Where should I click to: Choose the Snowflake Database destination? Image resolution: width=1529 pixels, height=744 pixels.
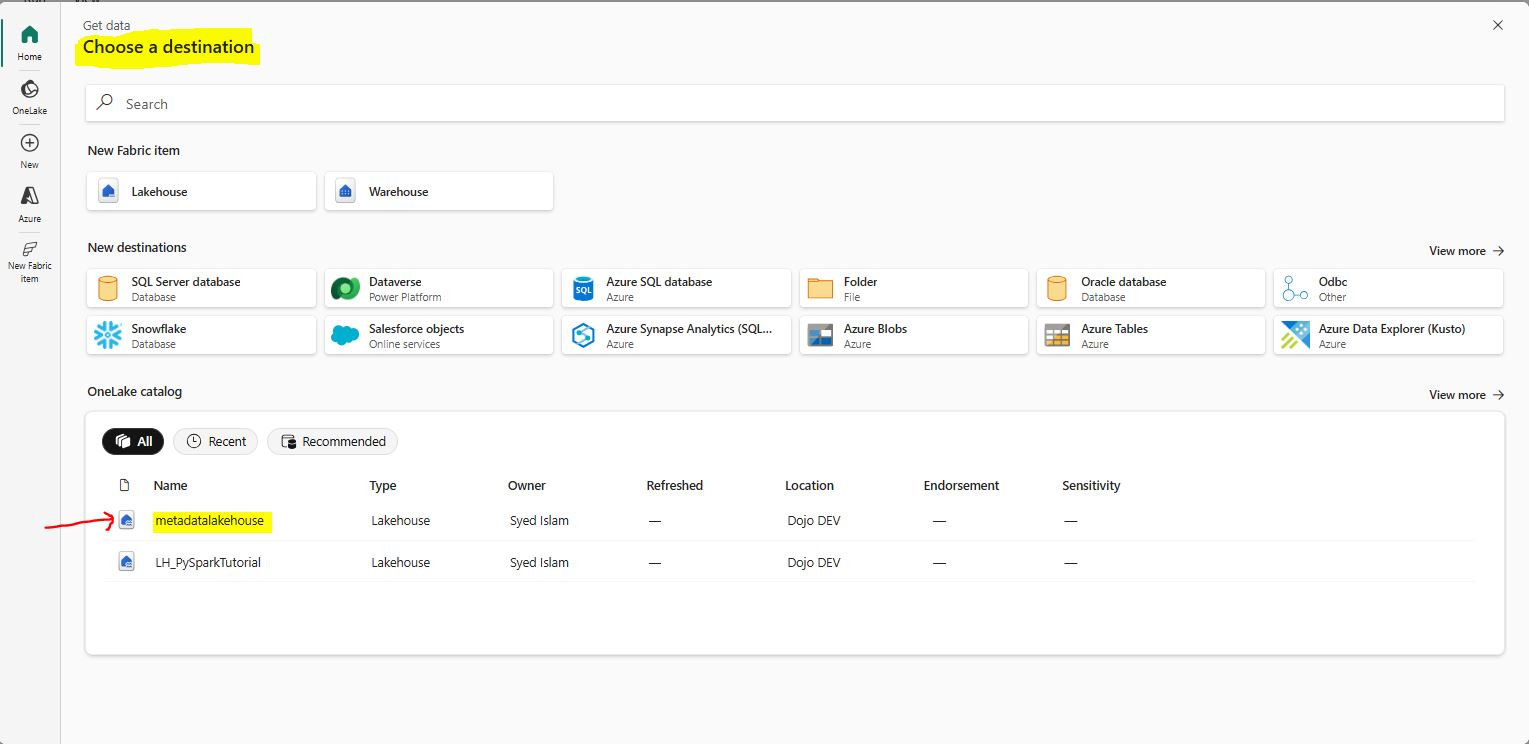[x=201, y=335]
